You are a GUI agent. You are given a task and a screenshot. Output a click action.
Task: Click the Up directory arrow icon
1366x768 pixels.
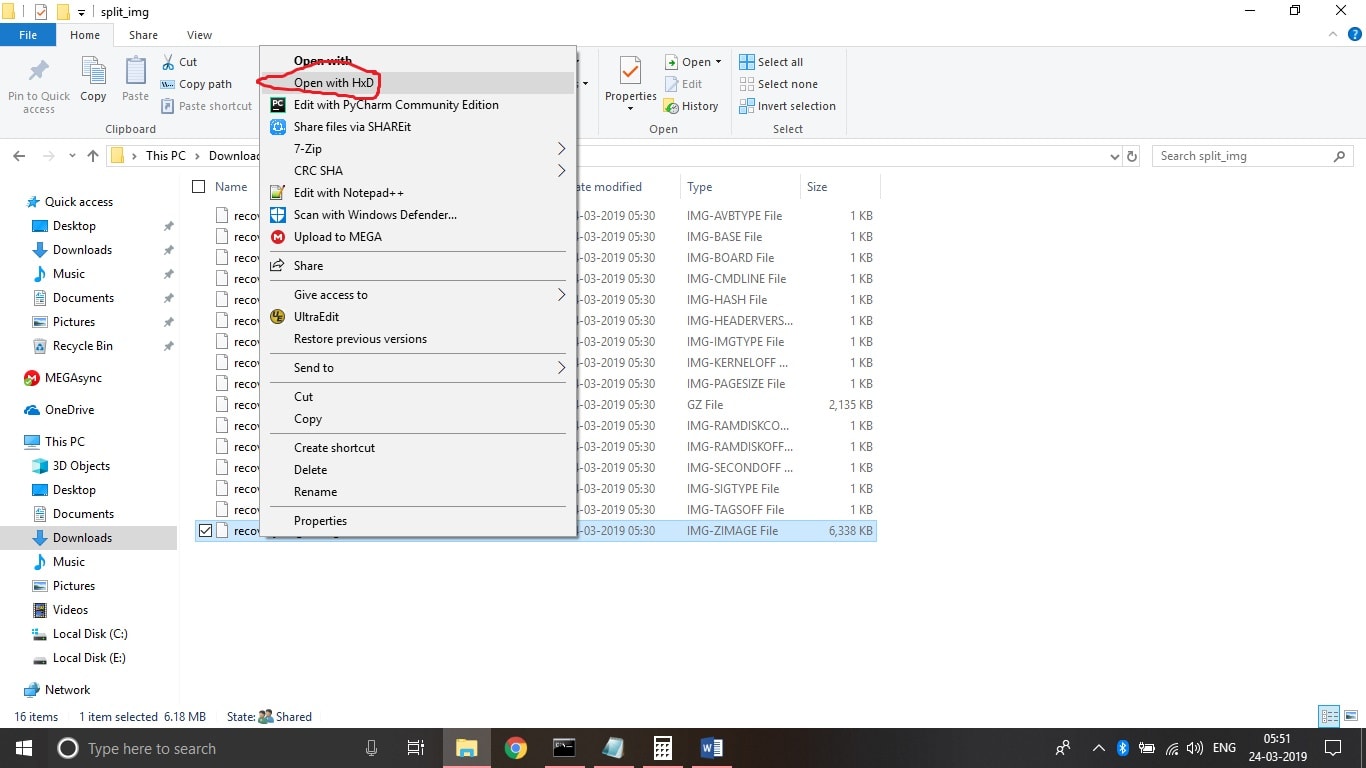point(93,156)
